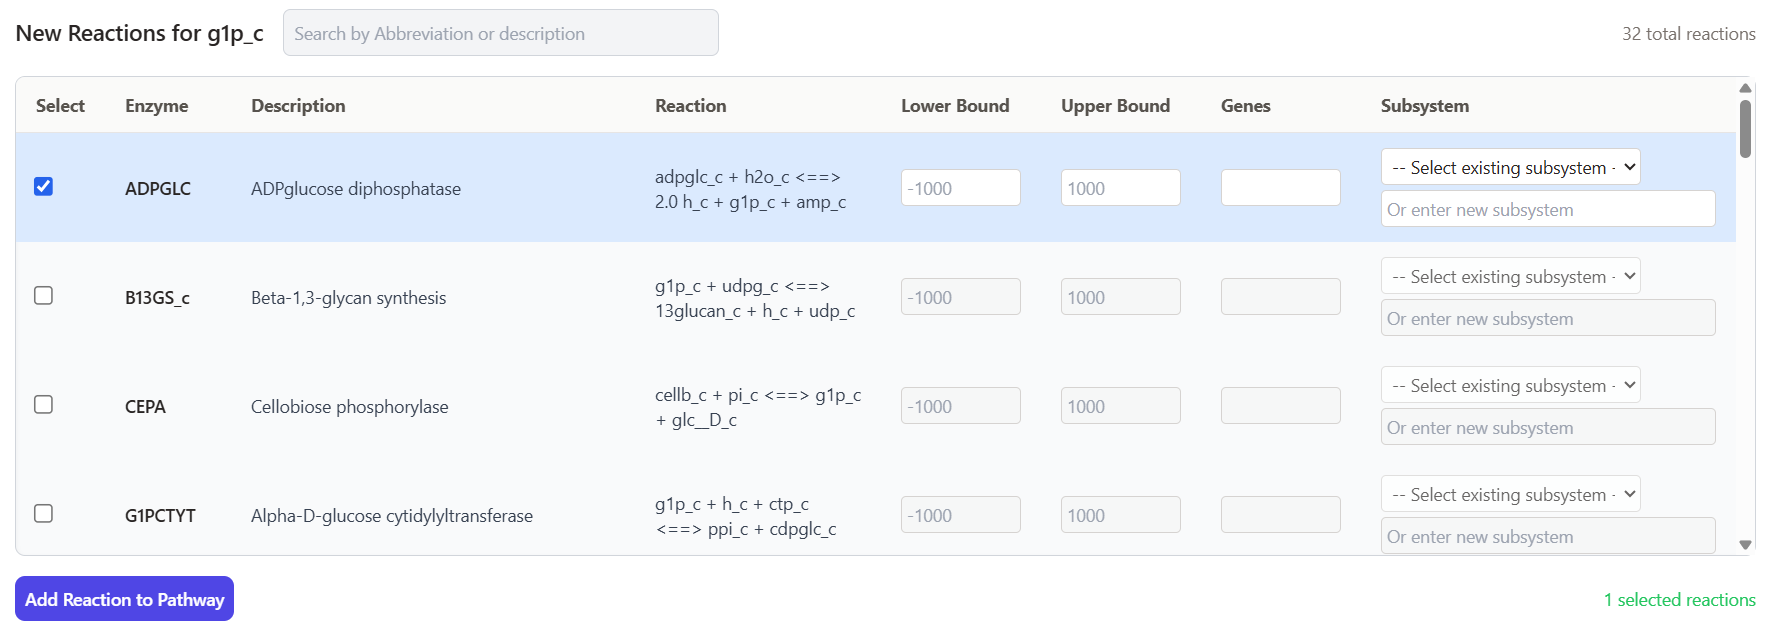Click the scroll up arrow of table
1779x638 pixels.
click(1745, 88)
